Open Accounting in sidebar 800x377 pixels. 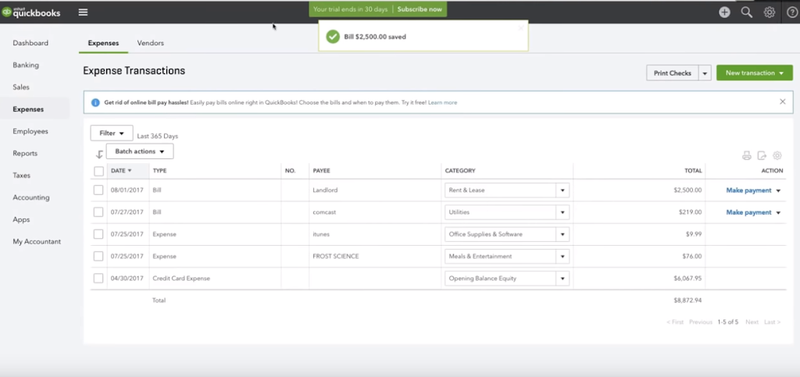[31, 197]
